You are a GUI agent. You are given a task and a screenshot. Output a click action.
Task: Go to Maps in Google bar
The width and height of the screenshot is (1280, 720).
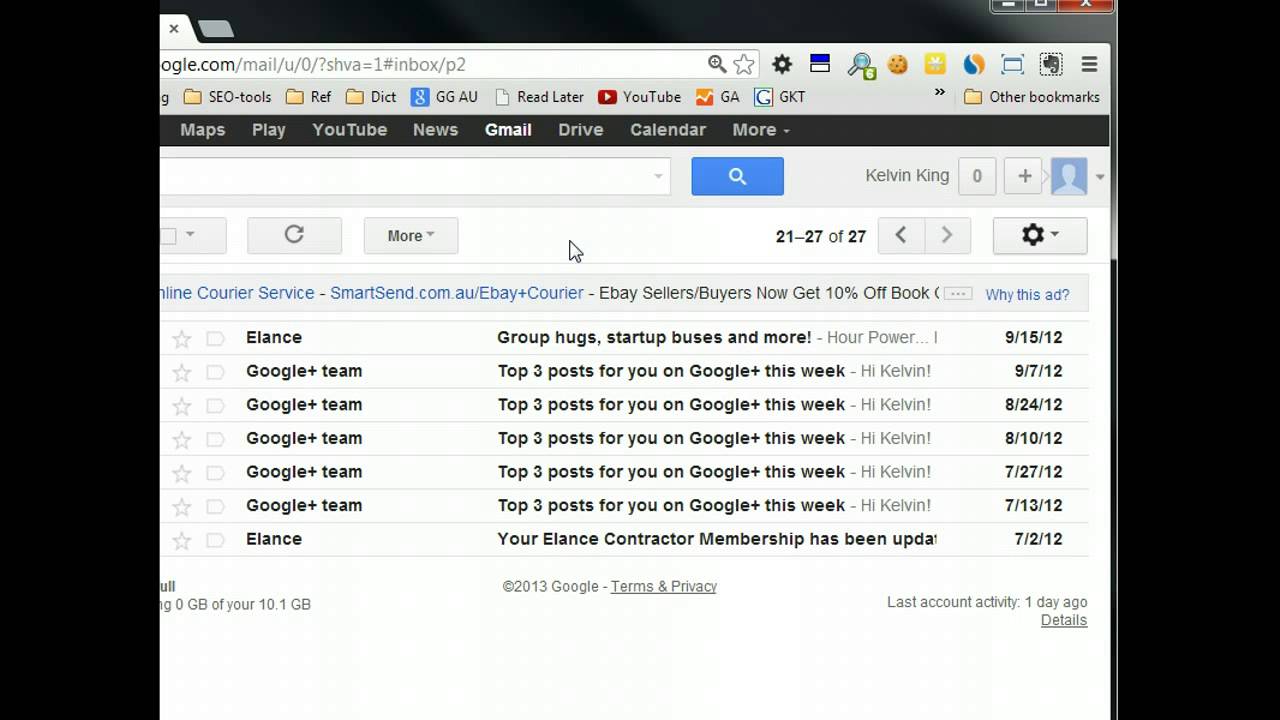(202, 130)
